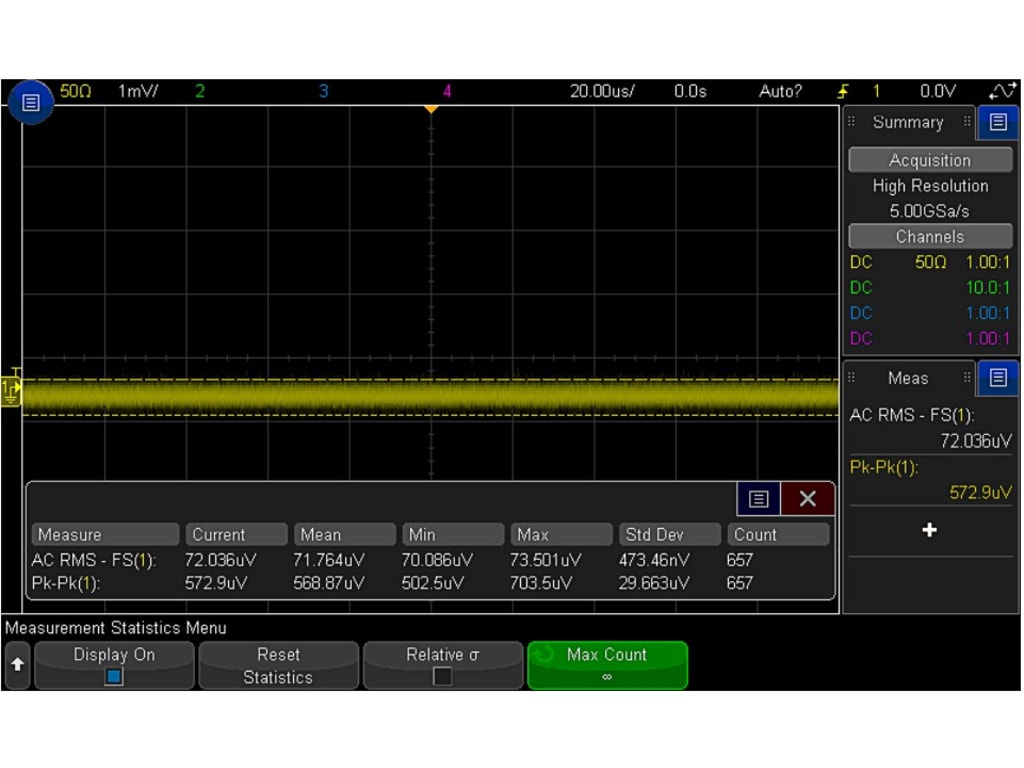Select the green channel DC 10.0:1 row
The height and width of the screenshot is (768, 1024).
point(930,287)
